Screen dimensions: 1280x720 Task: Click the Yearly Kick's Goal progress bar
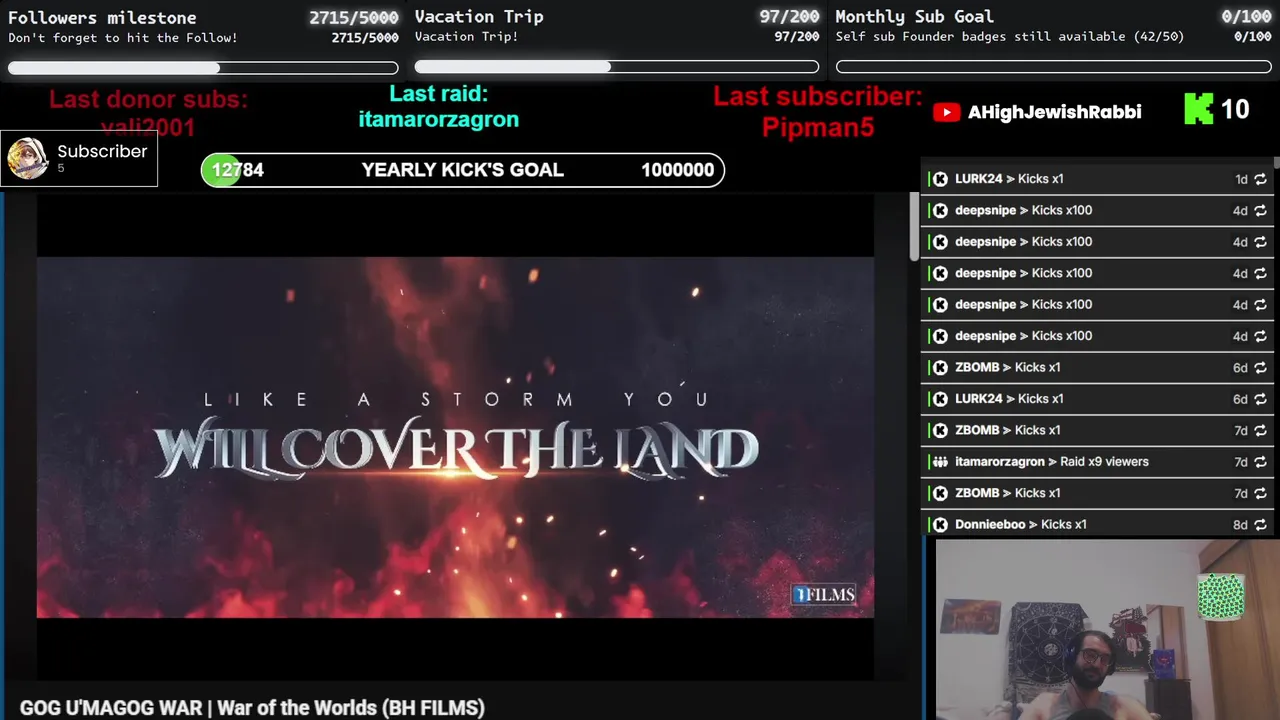[462, 170]
